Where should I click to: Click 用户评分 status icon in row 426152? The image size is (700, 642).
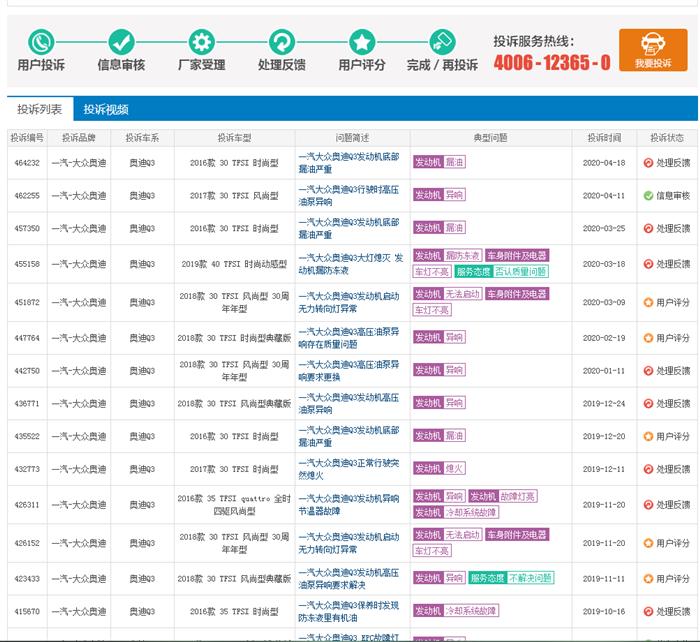[648, 543]
